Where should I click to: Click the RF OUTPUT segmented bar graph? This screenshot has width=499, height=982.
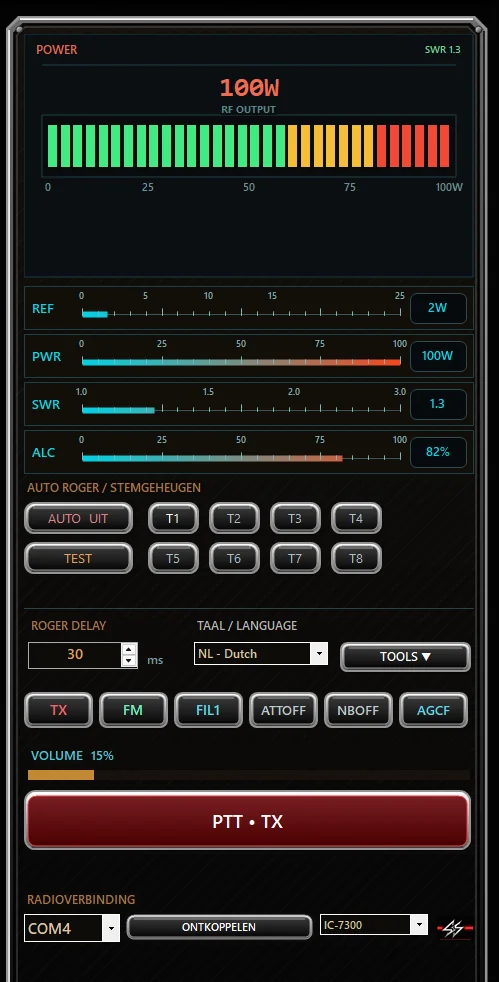(x=249, y=145)
